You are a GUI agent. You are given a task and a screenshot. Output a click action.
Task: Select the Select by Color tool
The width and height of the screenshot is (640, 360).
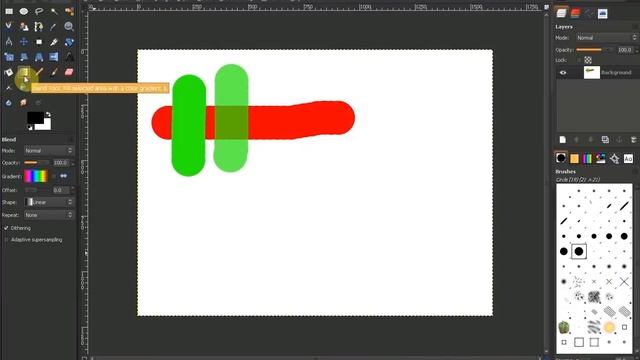(69, 11)
